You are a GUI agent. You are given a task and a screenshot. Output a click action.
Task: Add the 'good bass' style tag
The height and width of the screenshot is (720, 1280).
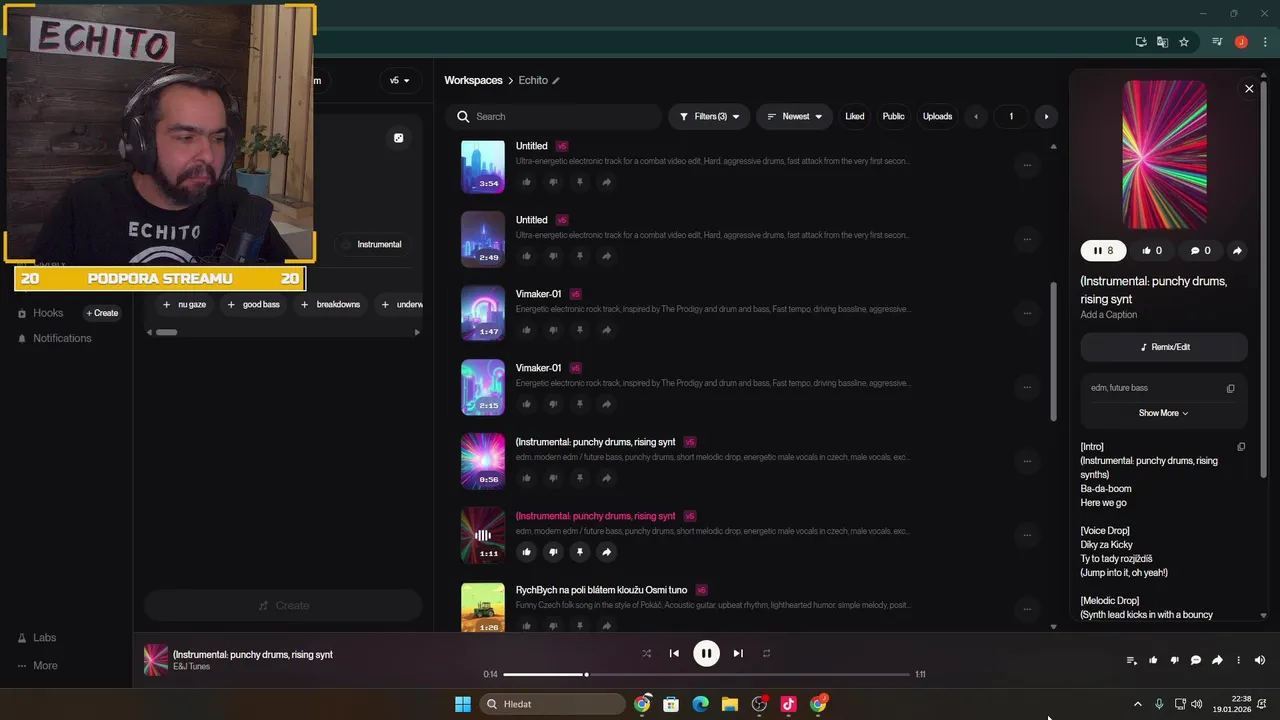coord(253,304)
